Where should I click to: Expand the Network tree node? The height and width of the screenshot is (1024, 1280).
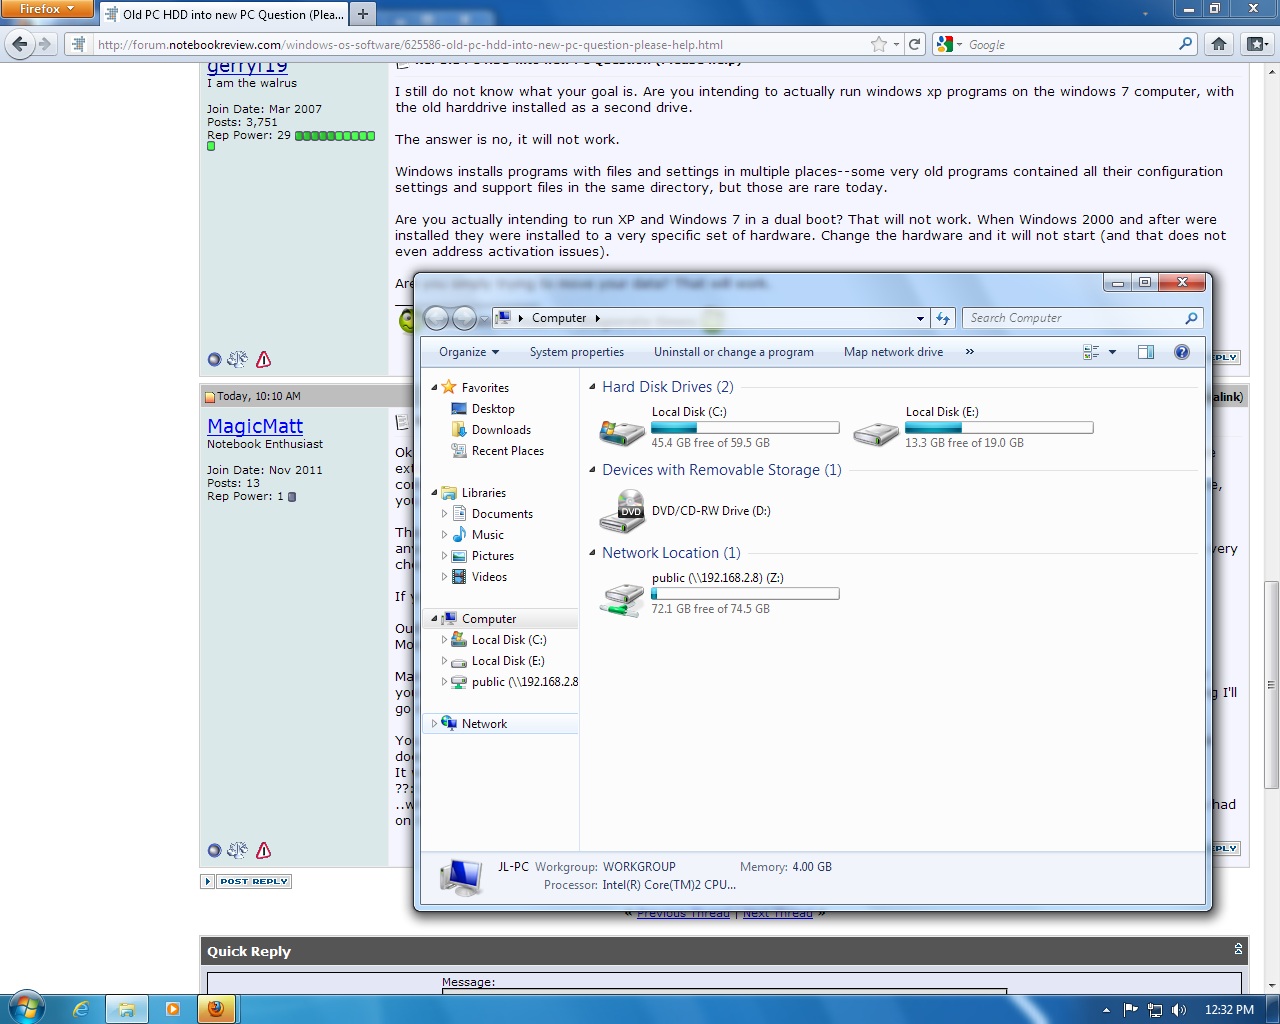[434, 724]
